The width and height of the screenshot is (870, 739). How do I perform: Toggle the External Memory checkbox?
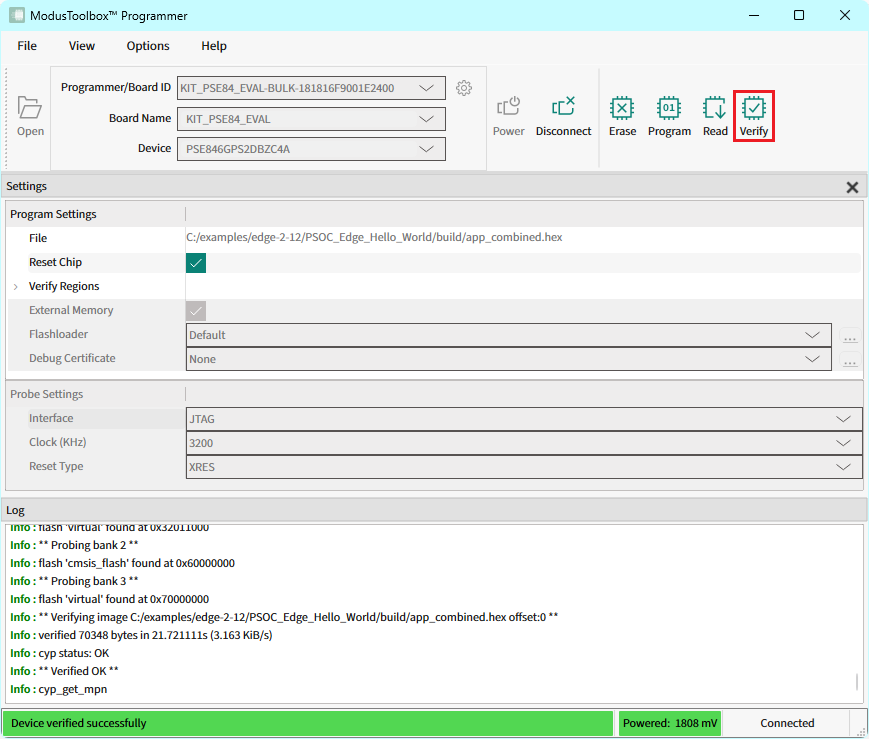pyautogui.click(x=196, y=311)
